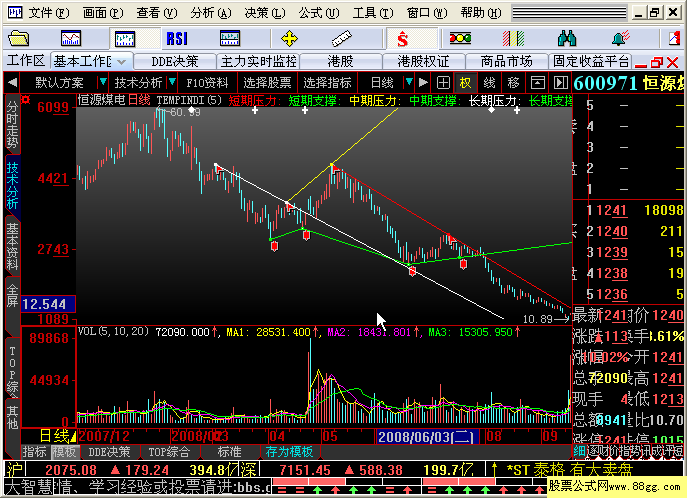687x498 pixels.
Task: Select the 标准 bottom tab
Action: pyautogui.click(x=229, y=452)
